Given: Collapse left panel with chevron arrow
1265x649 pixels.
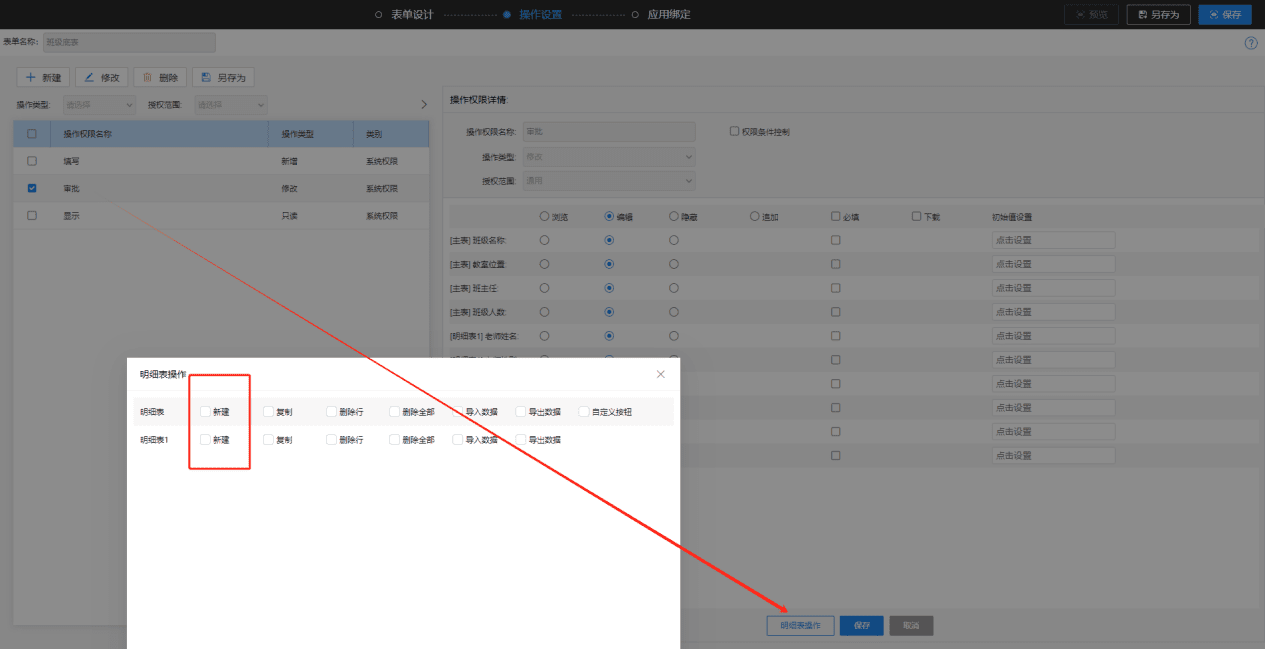Looking at the screenshot, I should pyautogui.click(x=423, y=104).
